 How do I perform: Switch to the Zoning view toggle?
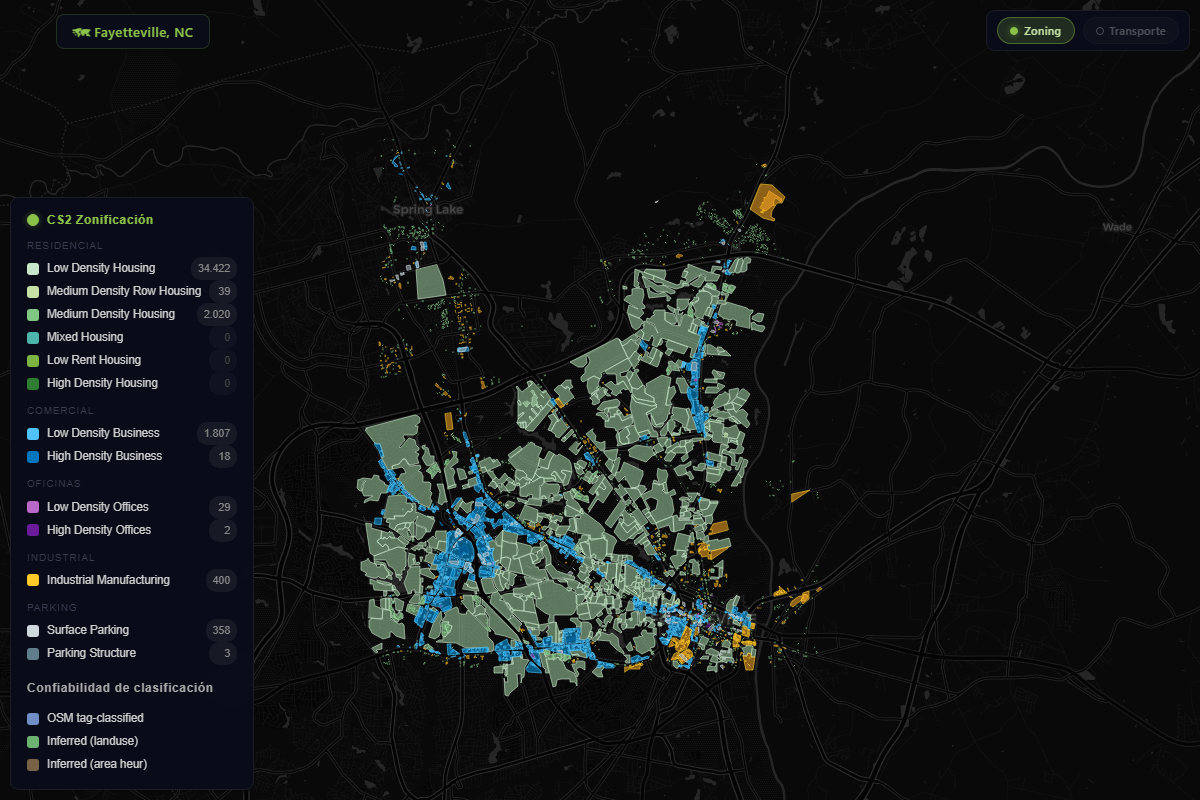tap(1036, 31)
